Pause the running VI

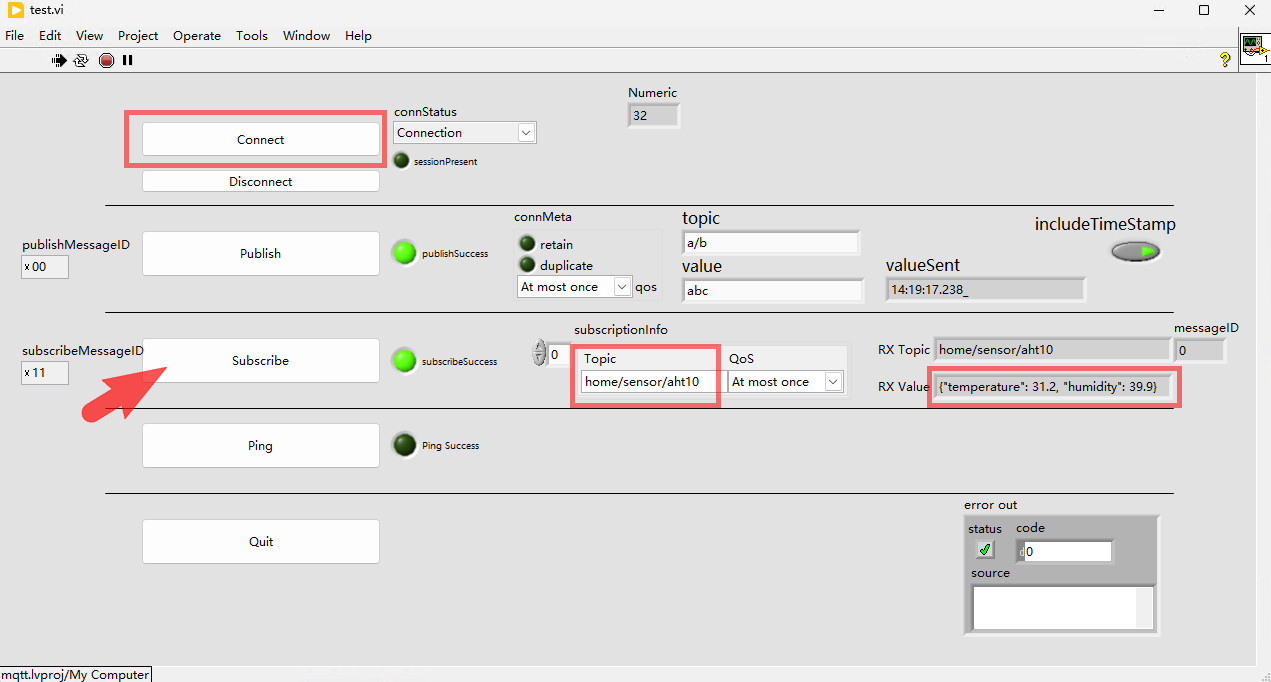pos(128,60)
